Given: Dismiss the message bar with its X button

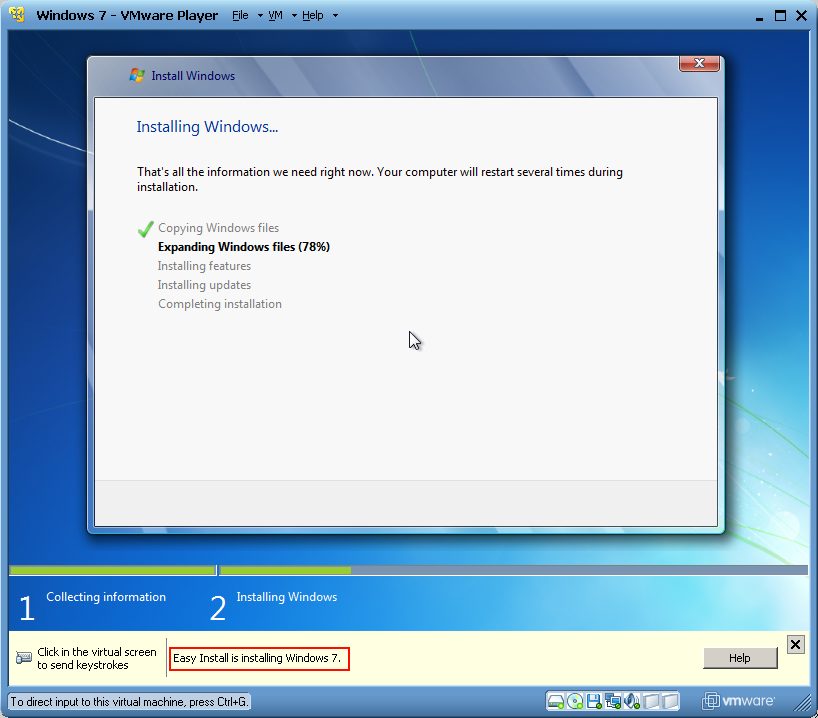Looking at the screenshot, I should coord(795,645).
